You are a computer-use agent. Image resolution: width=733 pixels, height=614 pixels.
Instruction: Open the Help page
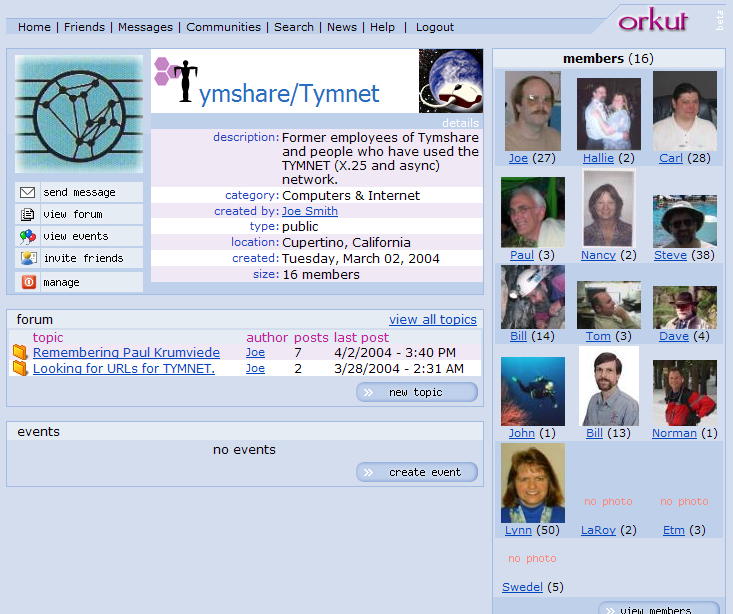pos(382,27)
